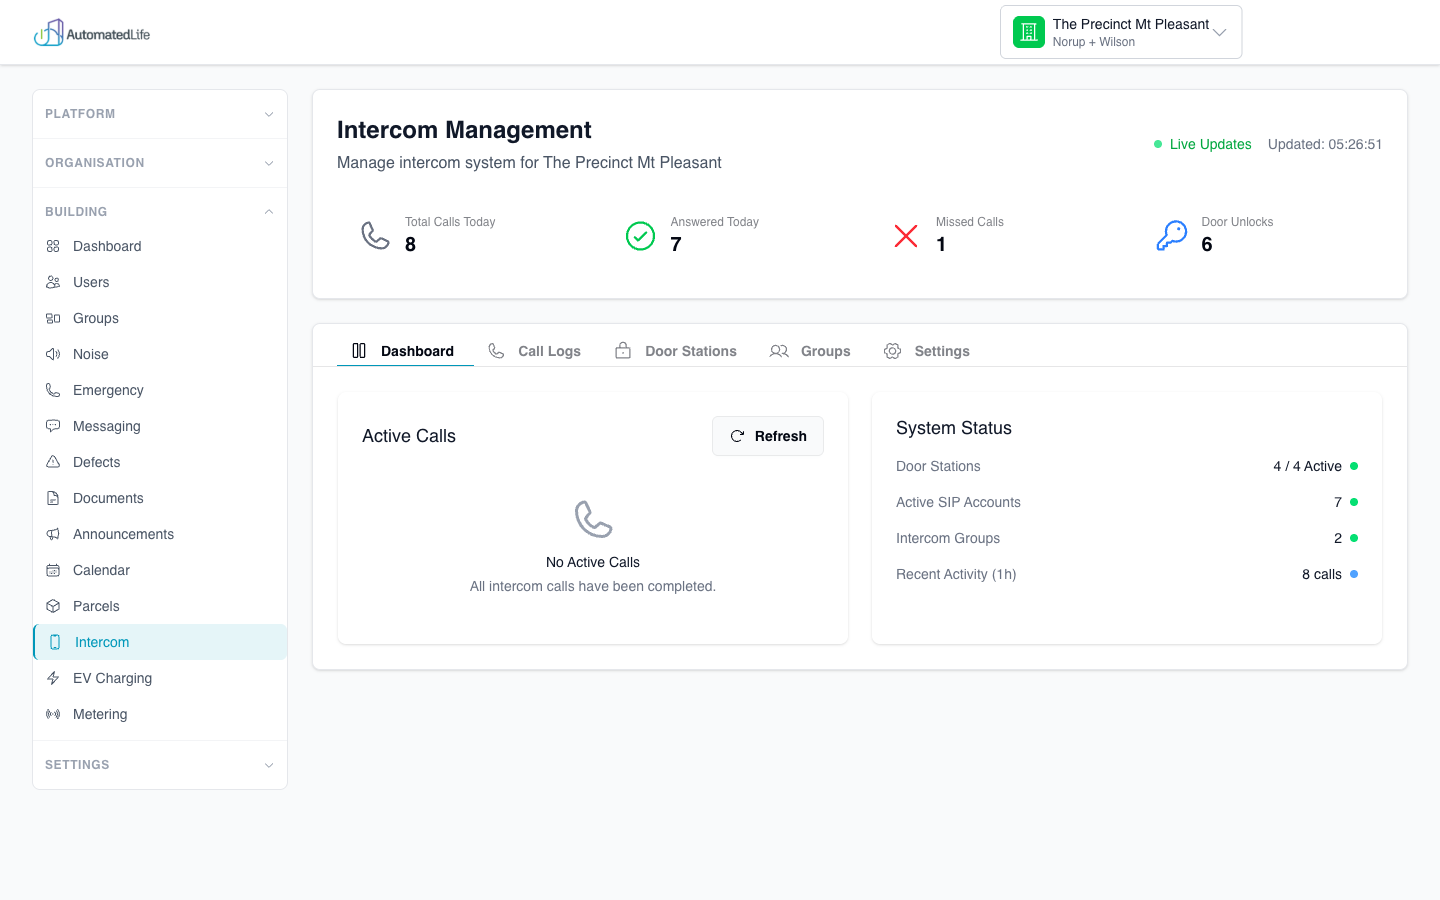Toggle the green status dot beside Door Stations
This screenshot has width=1440, height=900.
point(1354,466)
